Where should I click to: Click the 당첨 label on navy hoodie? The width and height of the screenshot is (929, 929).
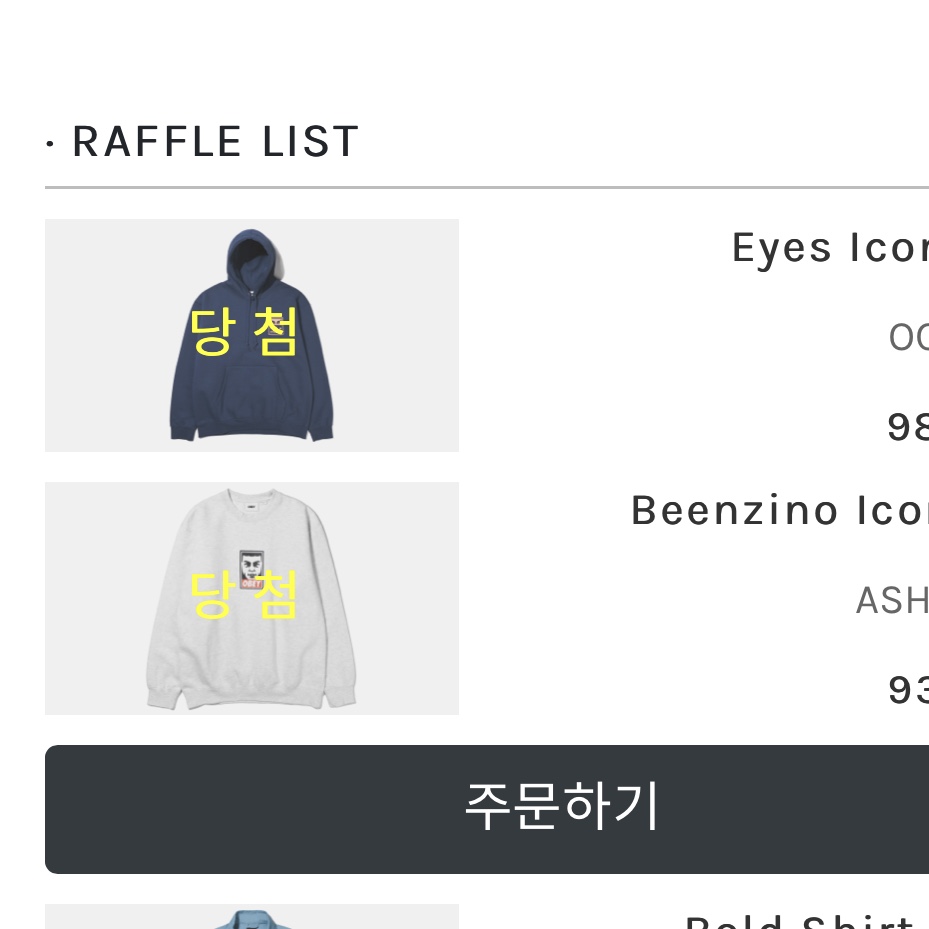point(243,333)
